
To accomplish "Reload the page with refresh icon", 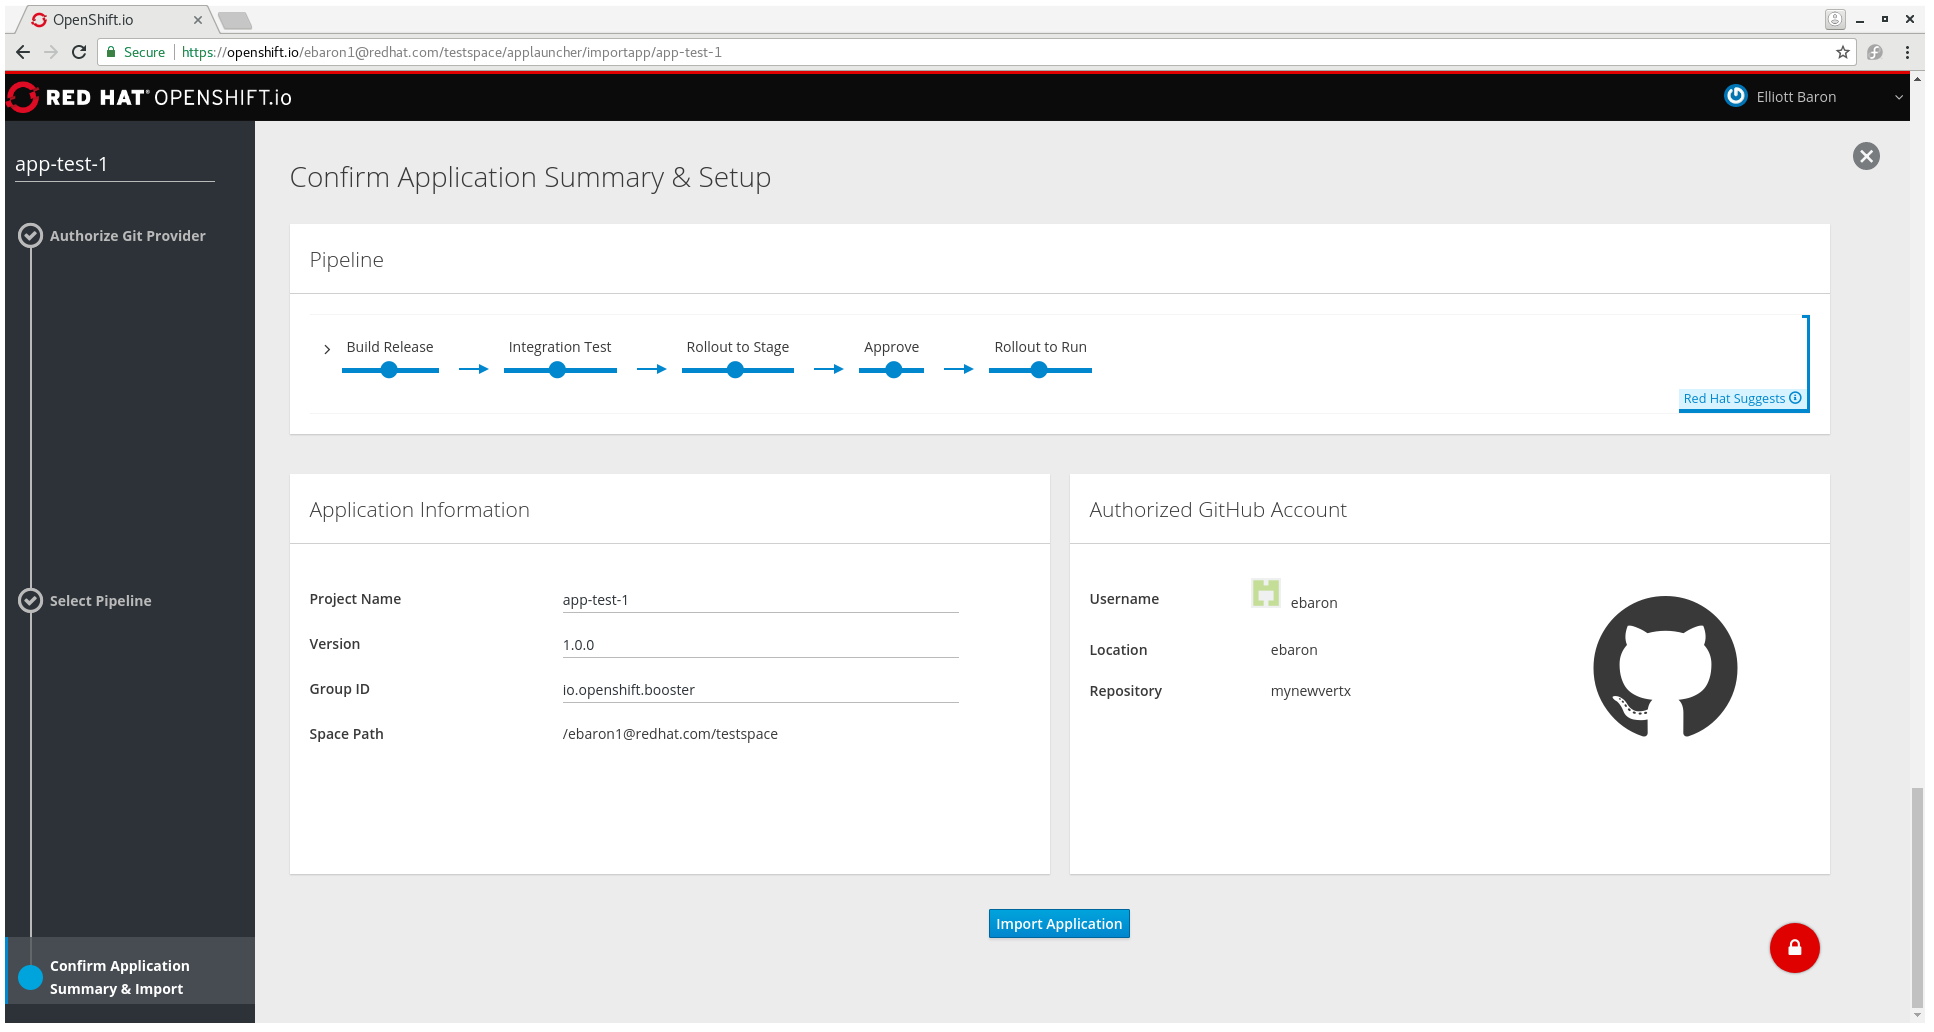I will click(79, 52).
